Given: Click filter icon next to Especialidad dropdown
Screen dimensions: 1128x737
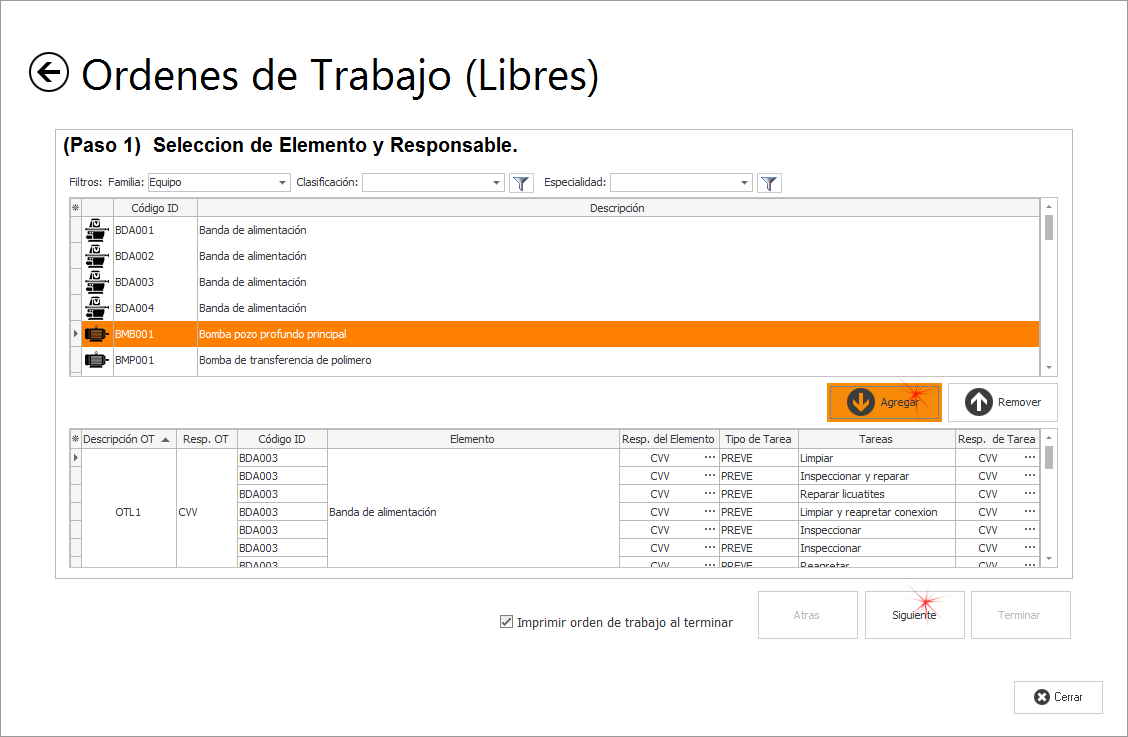Looking at the screenshot, I should point(769,183).
